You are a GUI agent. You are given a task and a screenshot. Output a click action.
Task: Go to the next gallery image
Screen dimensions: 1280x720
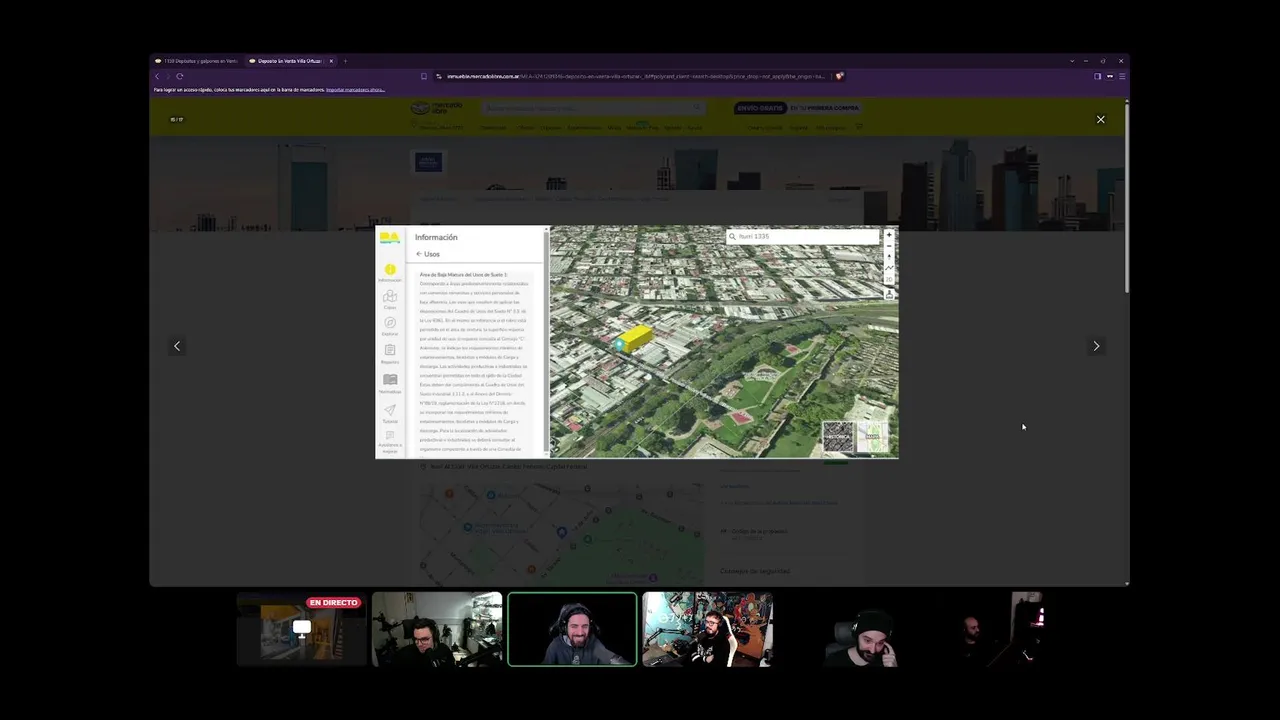[1096, 346]
